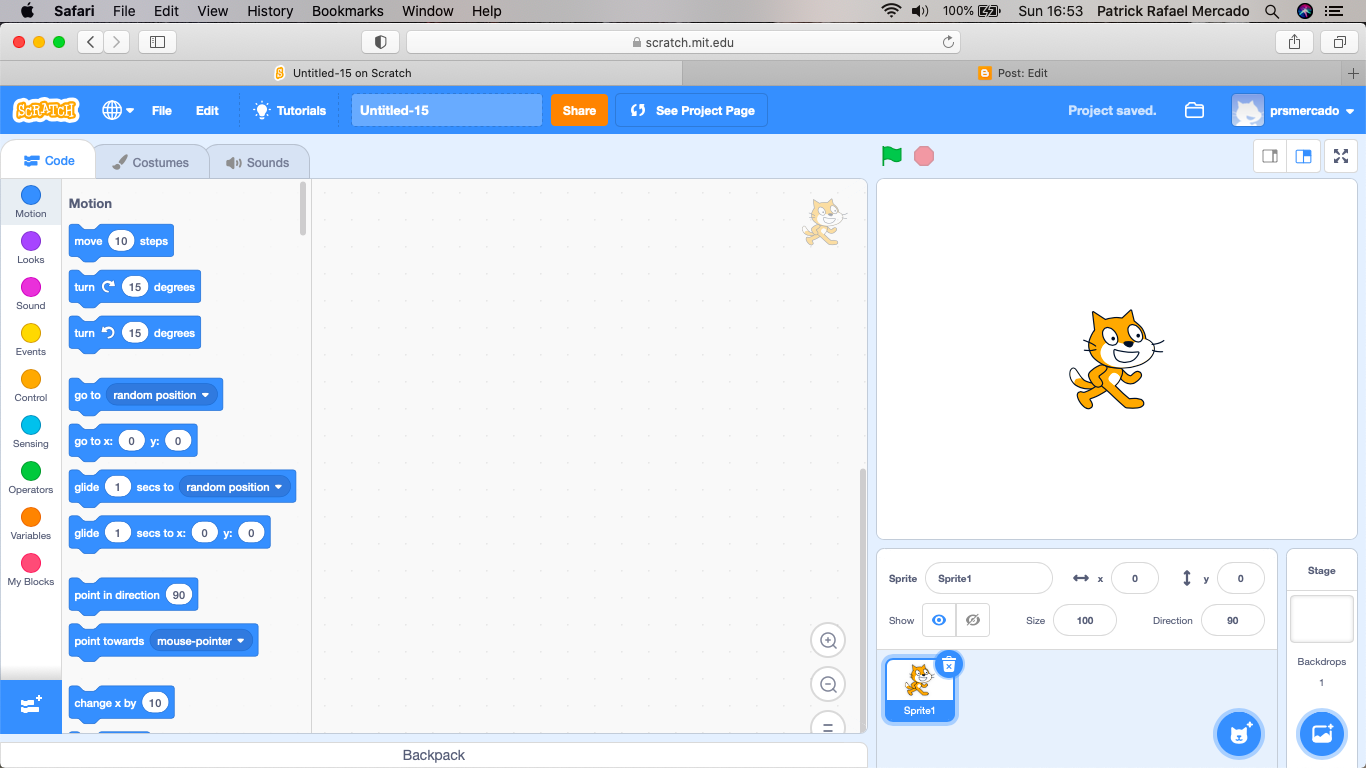Switch to the Costumes tab

(x=150, y=162)
